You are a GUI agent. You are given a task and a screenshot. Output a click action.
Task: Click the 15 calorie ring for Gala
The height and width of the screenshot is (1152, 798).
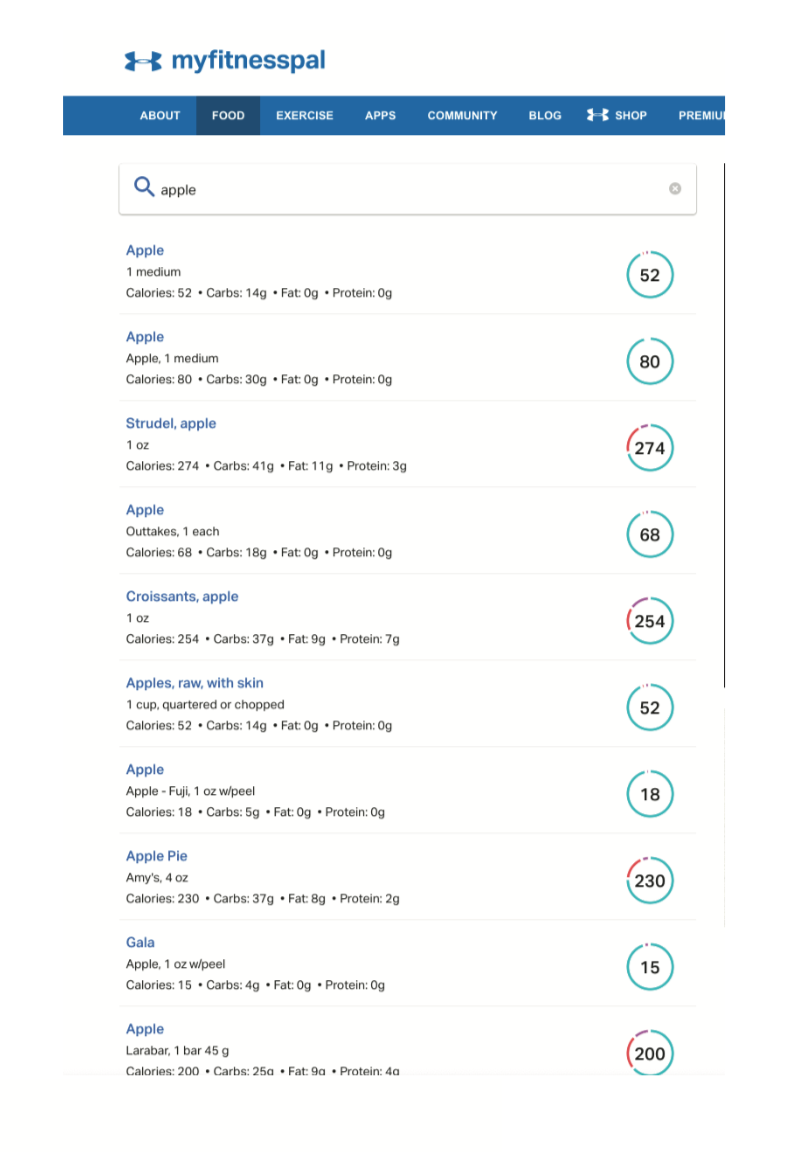[x=650, y=967]
